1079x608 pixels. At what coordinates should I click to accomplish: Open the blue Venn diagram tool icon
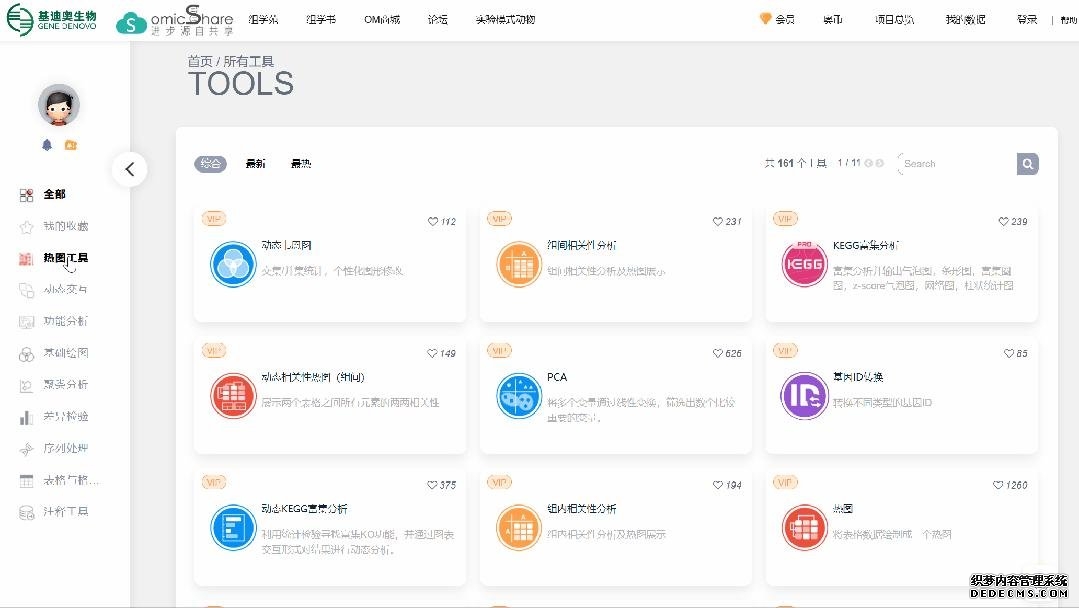(233, 265)
